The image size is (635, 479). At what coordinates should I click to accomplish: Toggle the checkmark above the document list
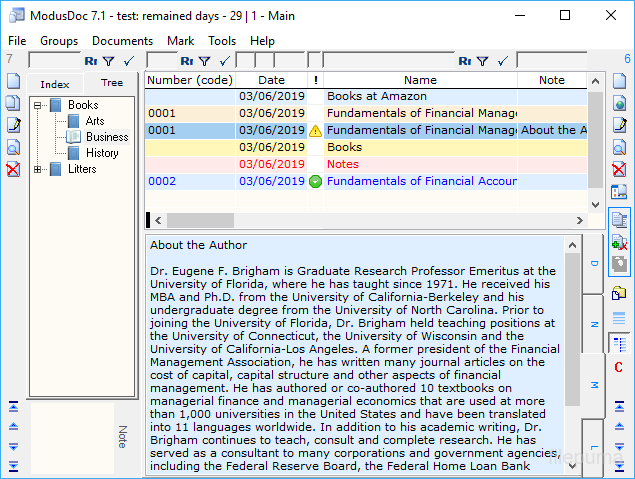point(222,61)
